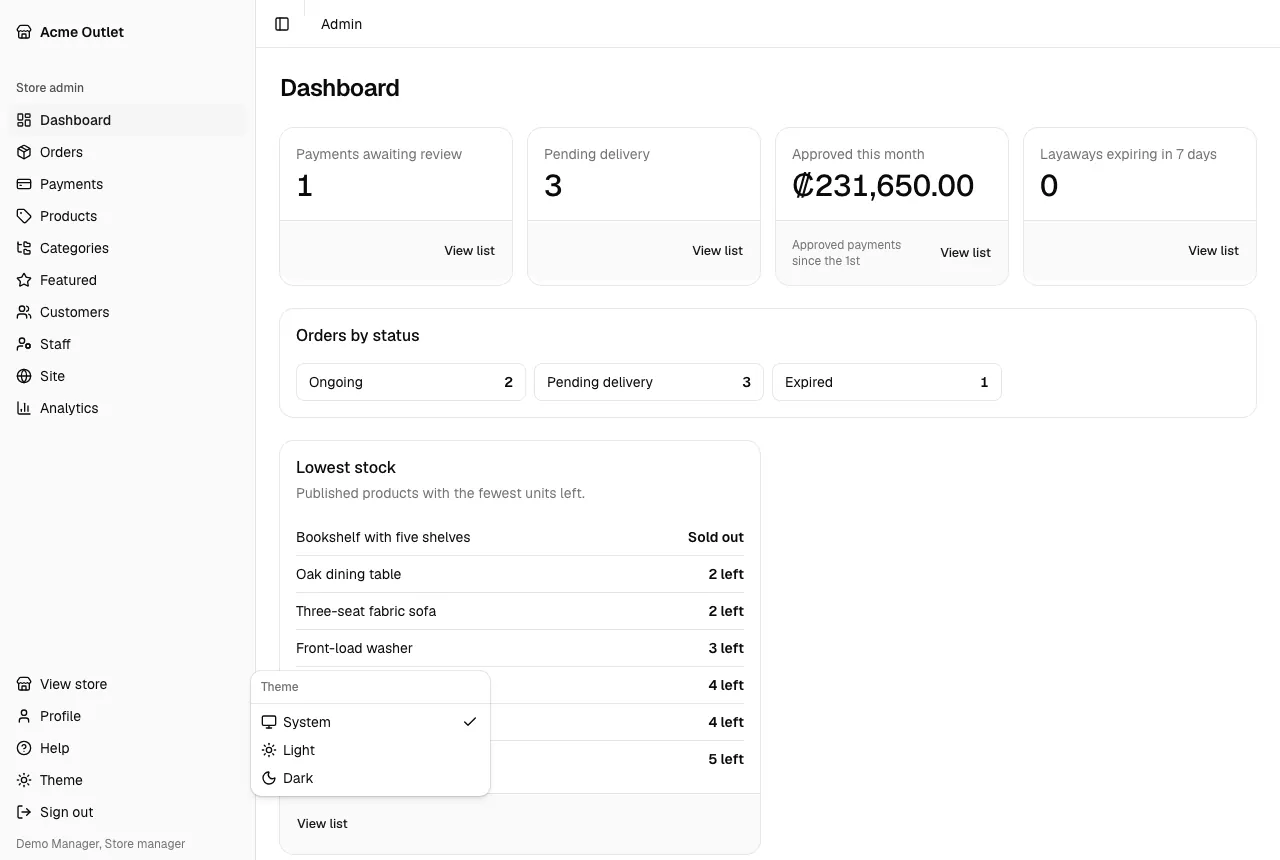View list for Pending delivery card
Image resolution: width=1280 pixels, height=860 pixels.
[x=717, y=251]
